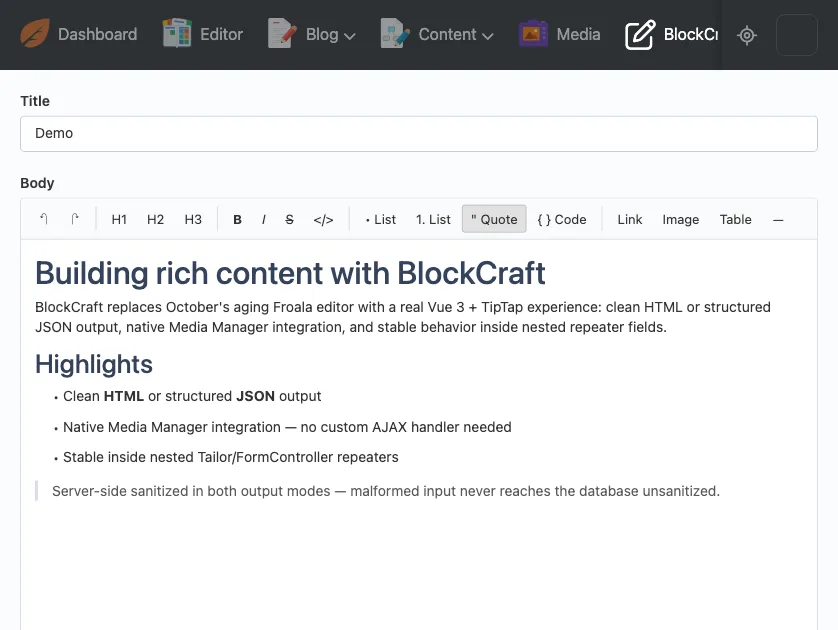Click the "Title" field label
Screen dimensions: 838x630
coord(35,101)
